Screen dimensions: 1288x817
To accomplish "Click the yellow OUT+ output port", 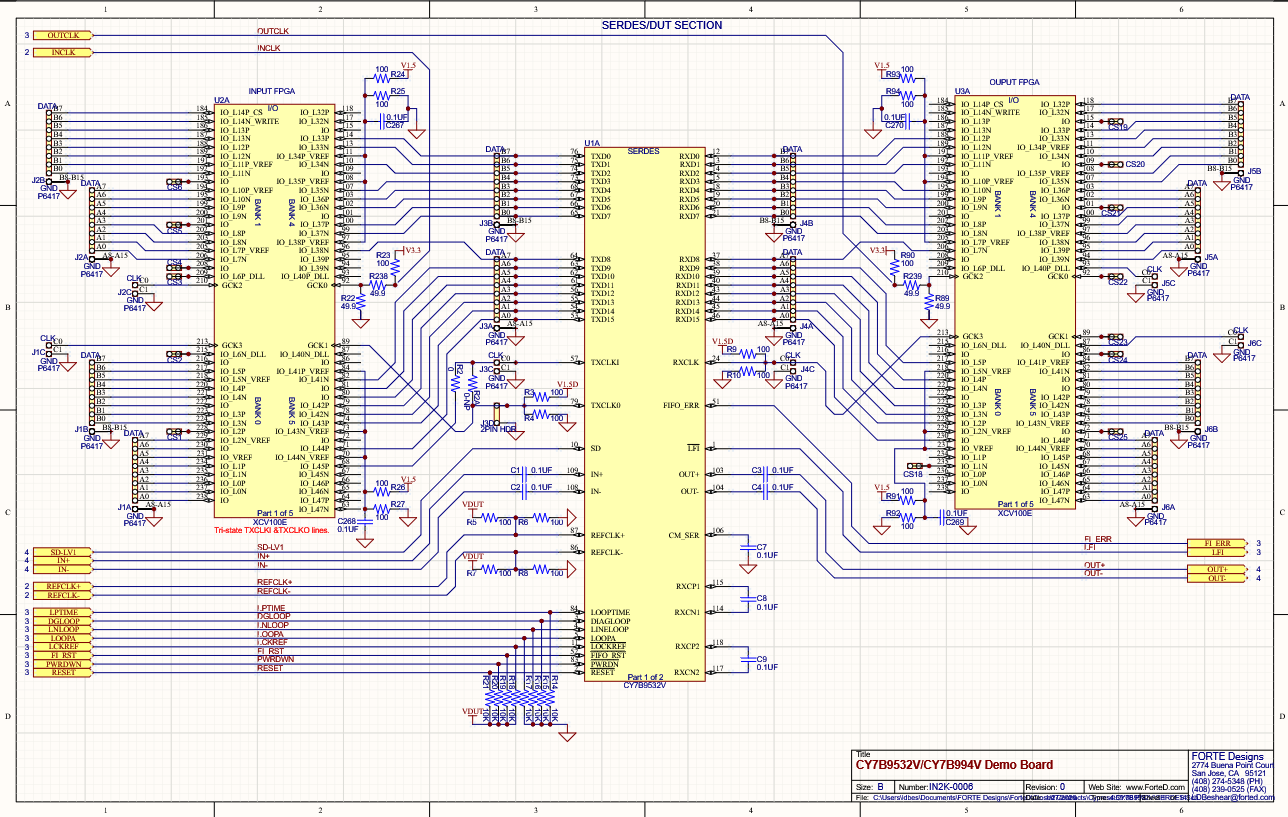I will tap(1216, 569).
